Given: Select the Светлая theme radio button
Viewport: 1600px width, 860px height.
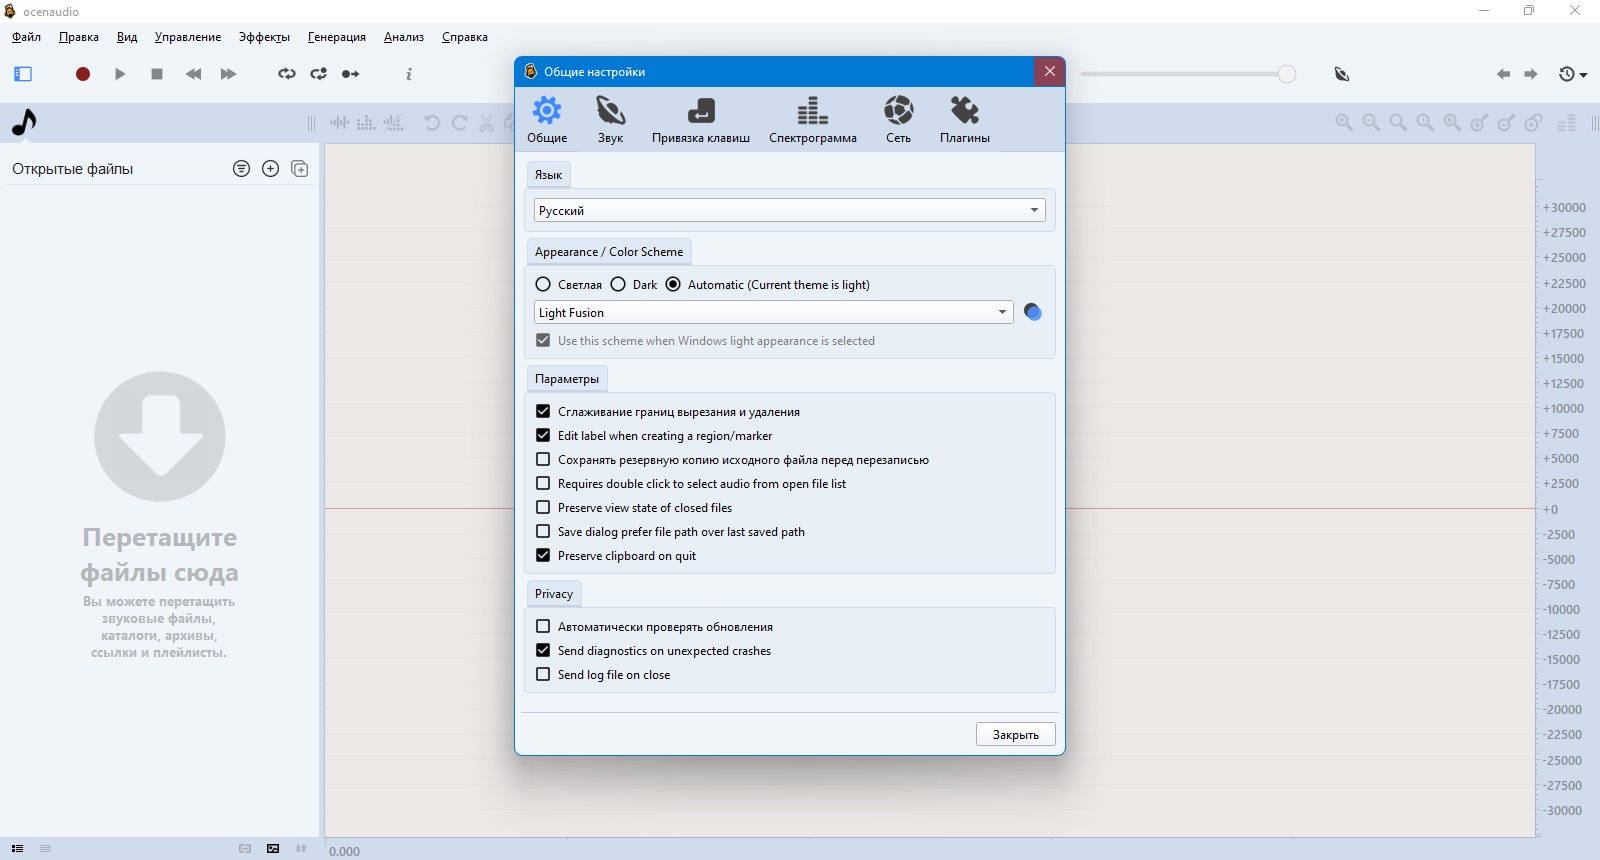Looking at the screenshot, I should (543, 284).
